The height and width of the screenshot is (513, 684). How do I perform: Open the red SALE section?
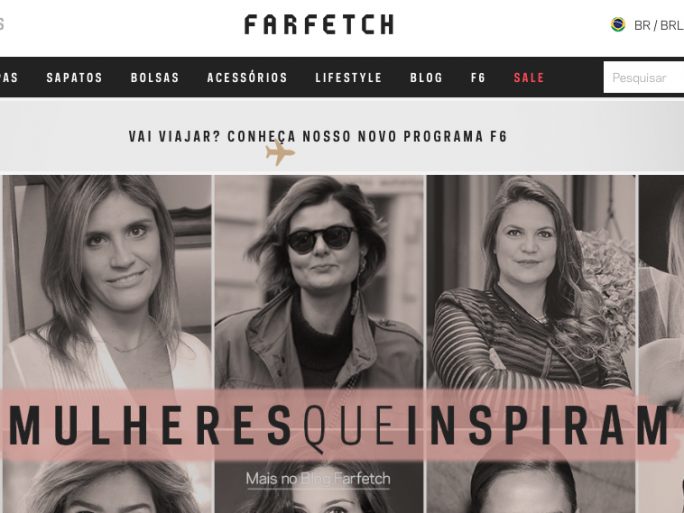tap(529, 78)
